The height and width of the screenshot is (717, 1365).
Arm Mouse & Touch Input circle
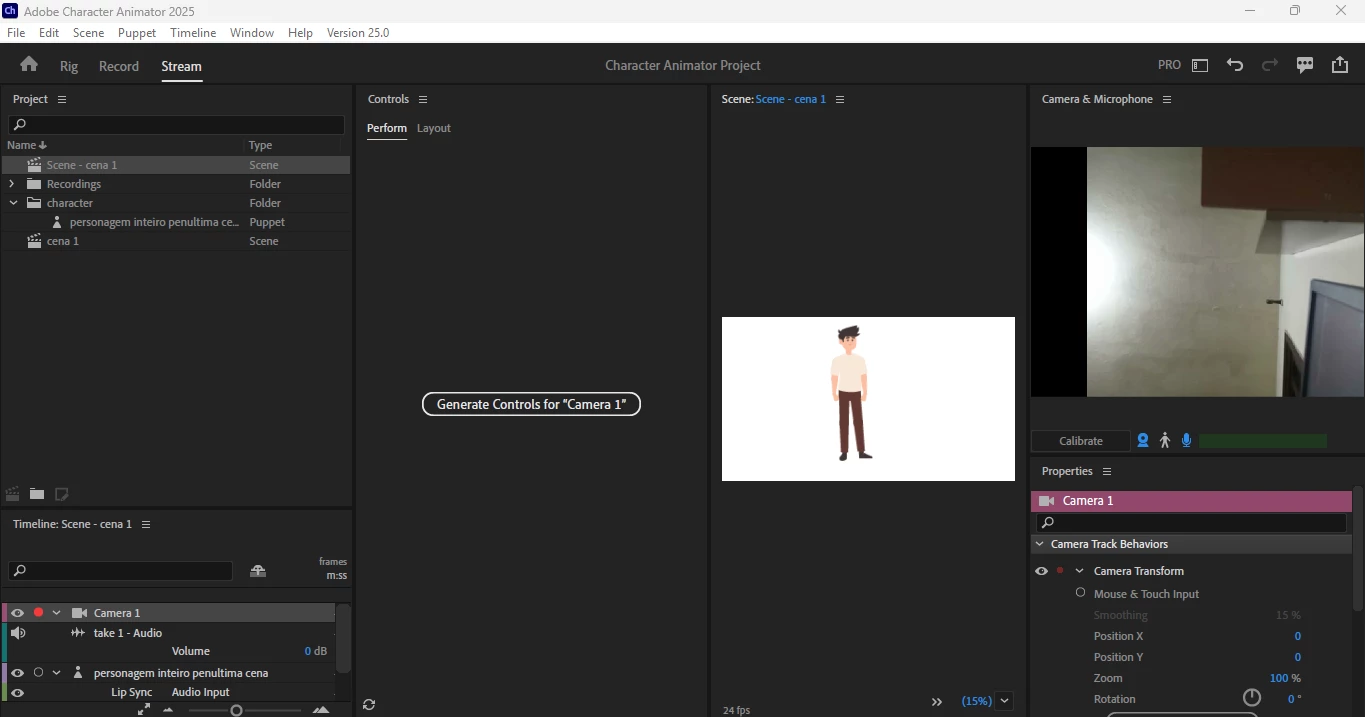click(x=1080, y=593)
